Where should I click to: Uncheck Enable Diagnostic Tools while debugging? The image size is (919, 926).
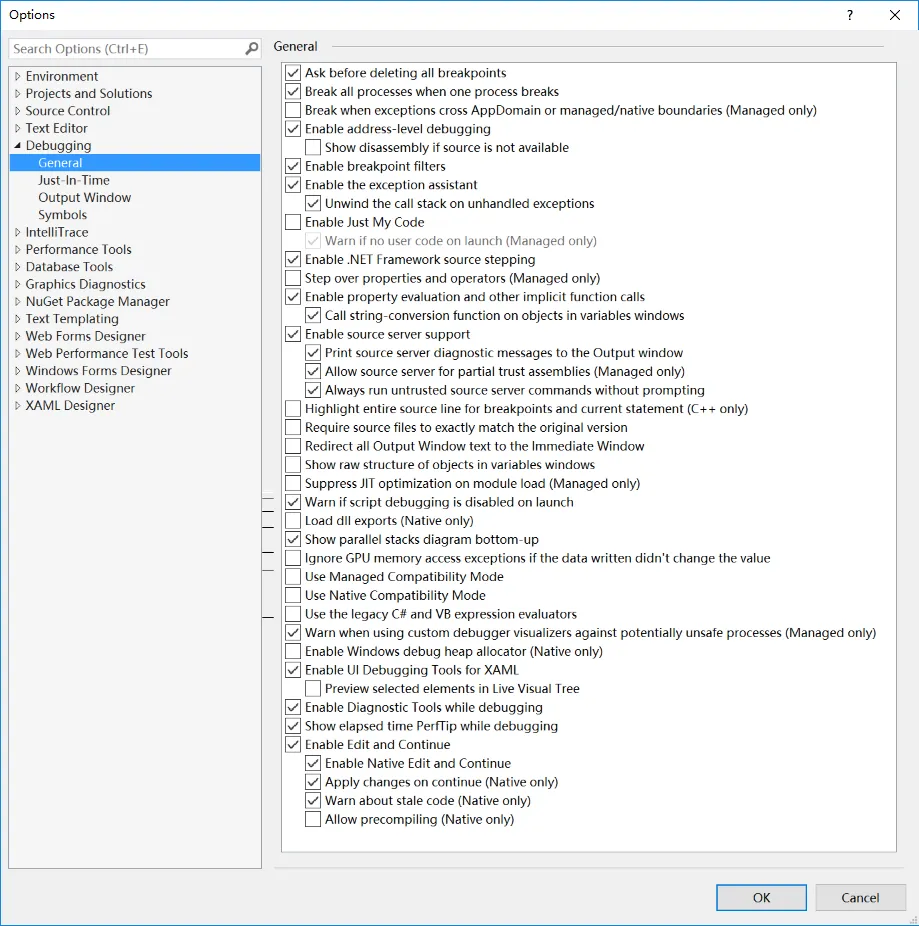point(293,707)
